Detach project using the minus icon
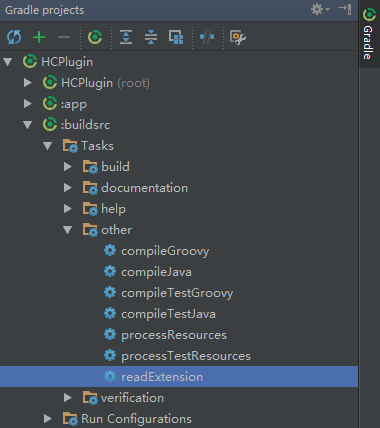The image size is (380, 428). point(64,37)
